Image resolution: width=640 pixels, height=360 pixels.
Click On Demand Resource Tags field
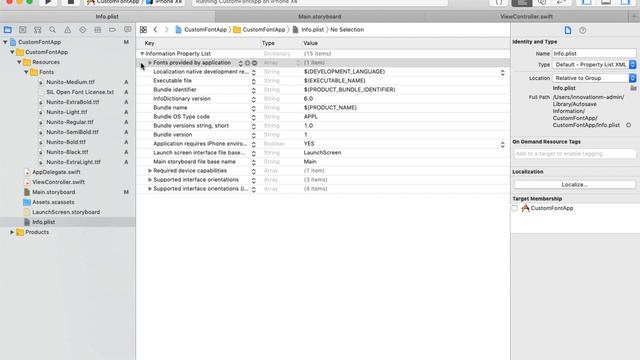coord(574,154)
